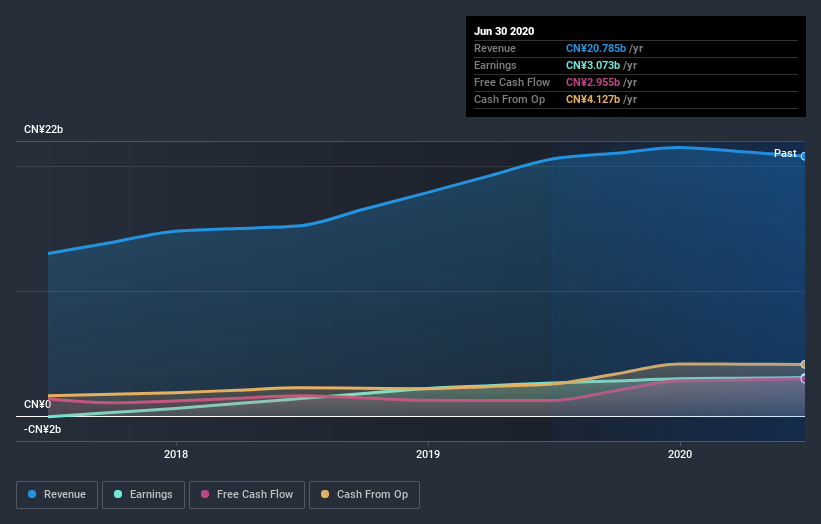Toggle the Revenue legend button
The height and width of the screenshot is (524, 821).
pos(57,494)
